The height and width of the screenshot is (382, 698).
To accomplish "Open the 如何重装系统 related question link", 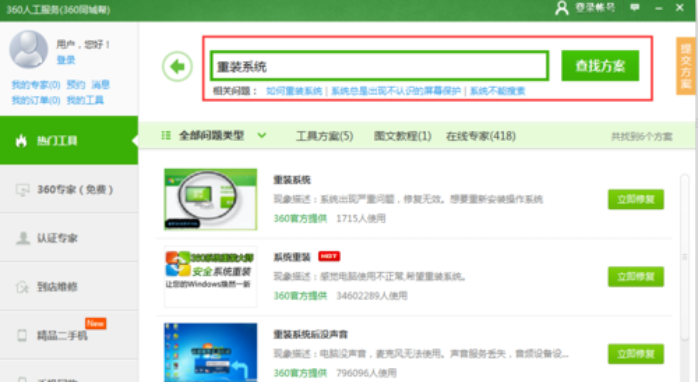I will pos(294,91).
